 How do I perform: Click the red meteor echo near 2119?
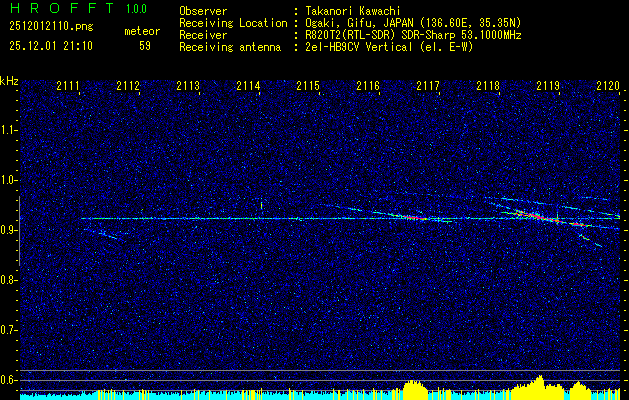[536, 216]
